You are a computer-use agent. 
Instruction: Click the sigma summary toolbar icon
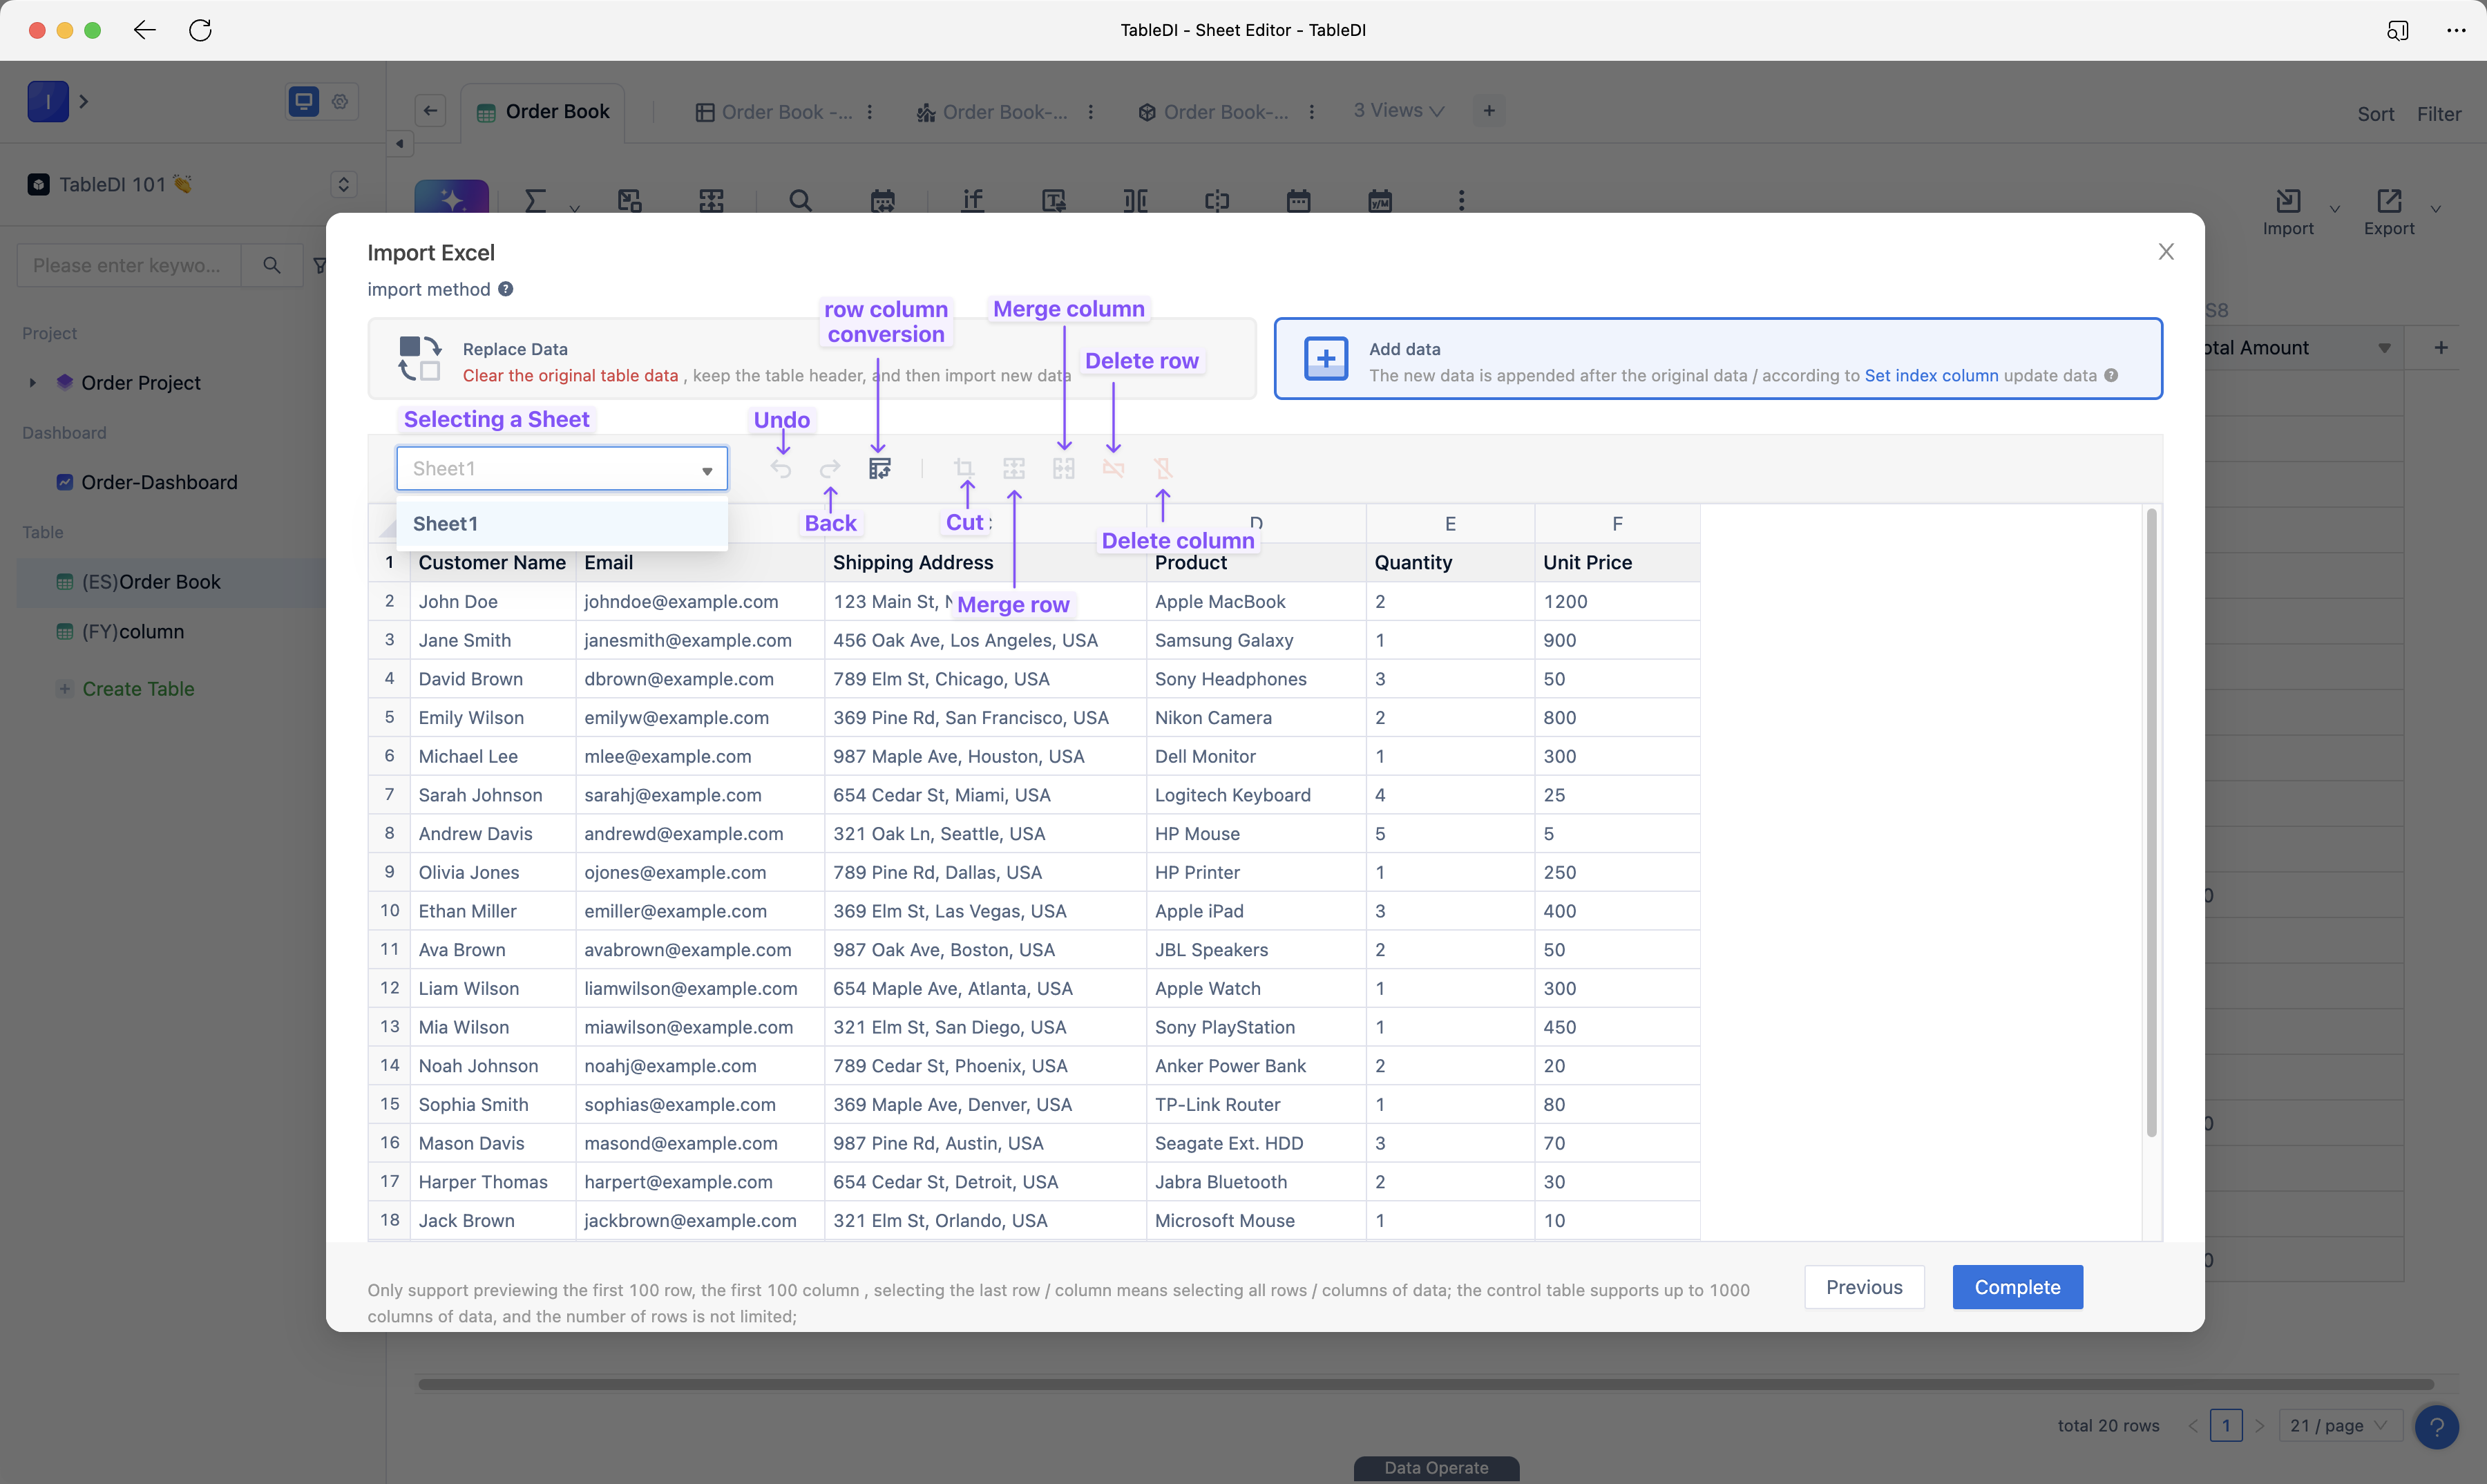[x=535, y=200]
